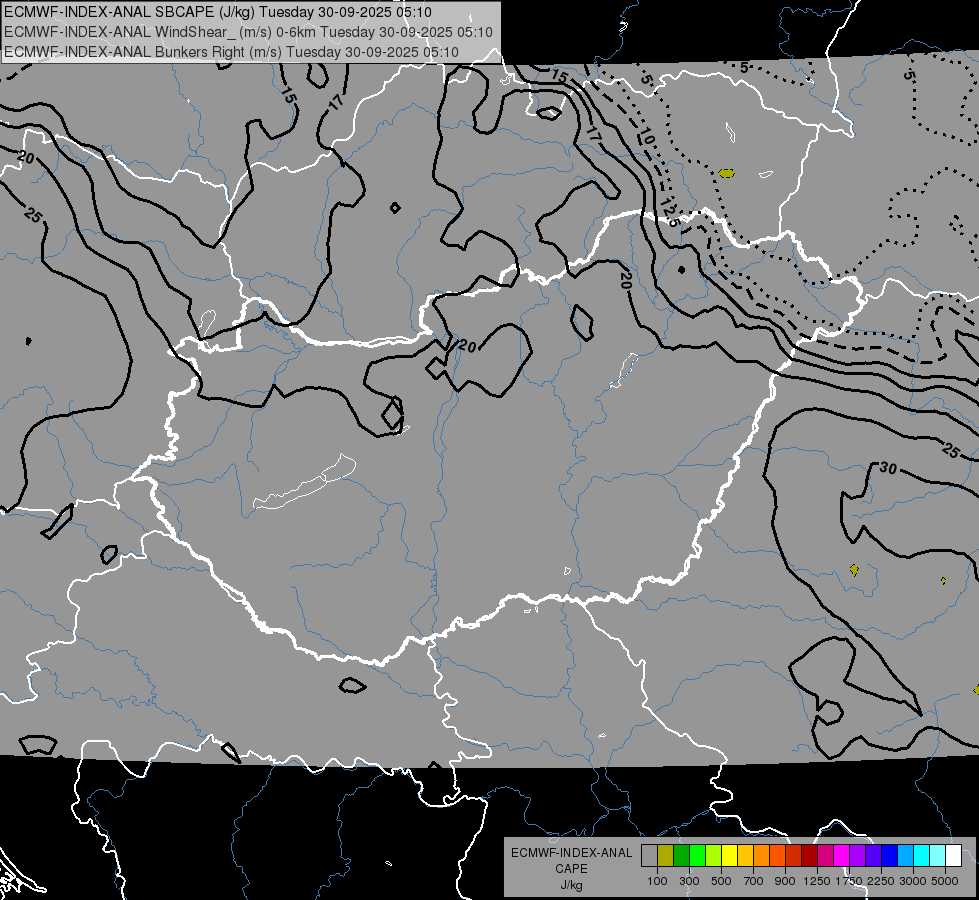Click the WindShear 0-6km title line
Image resolution: width=979 pixels, height=900 pixels.
pos(248,32)
